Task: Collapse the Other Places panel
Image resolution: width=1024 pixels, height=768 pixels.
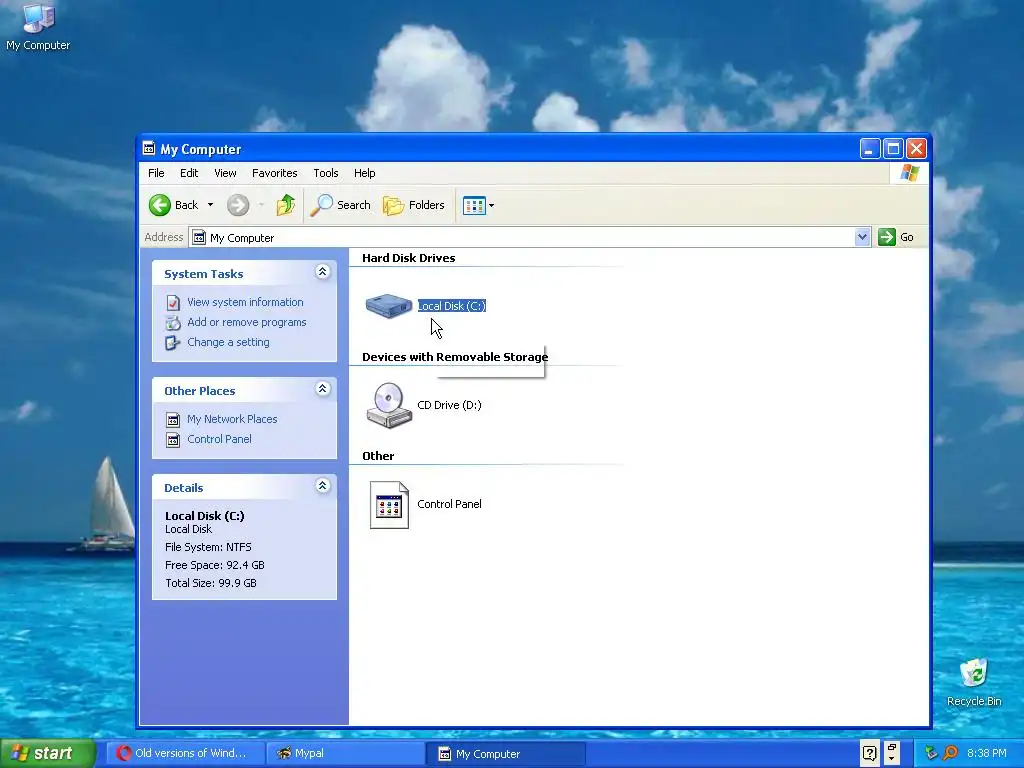Action: tap(323, 389)
